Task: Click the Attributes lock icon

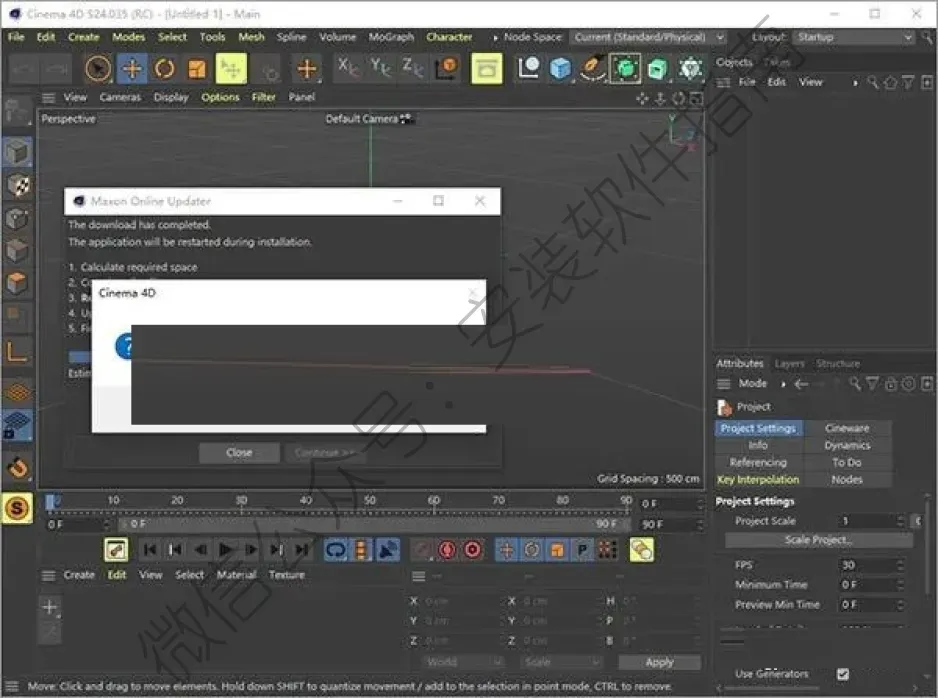Action: [x=891, y=384]
